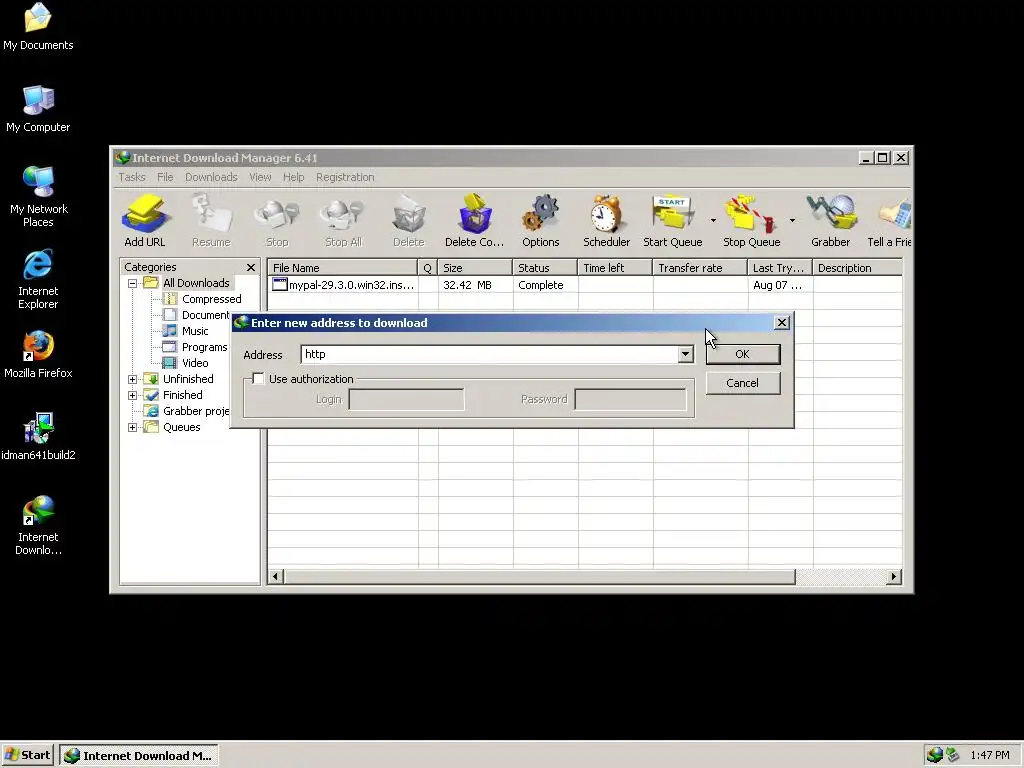The width and height of the screenshot is (1024, 768).
Task: Enable Use authorization checkbox
Action: click(259, 379)
